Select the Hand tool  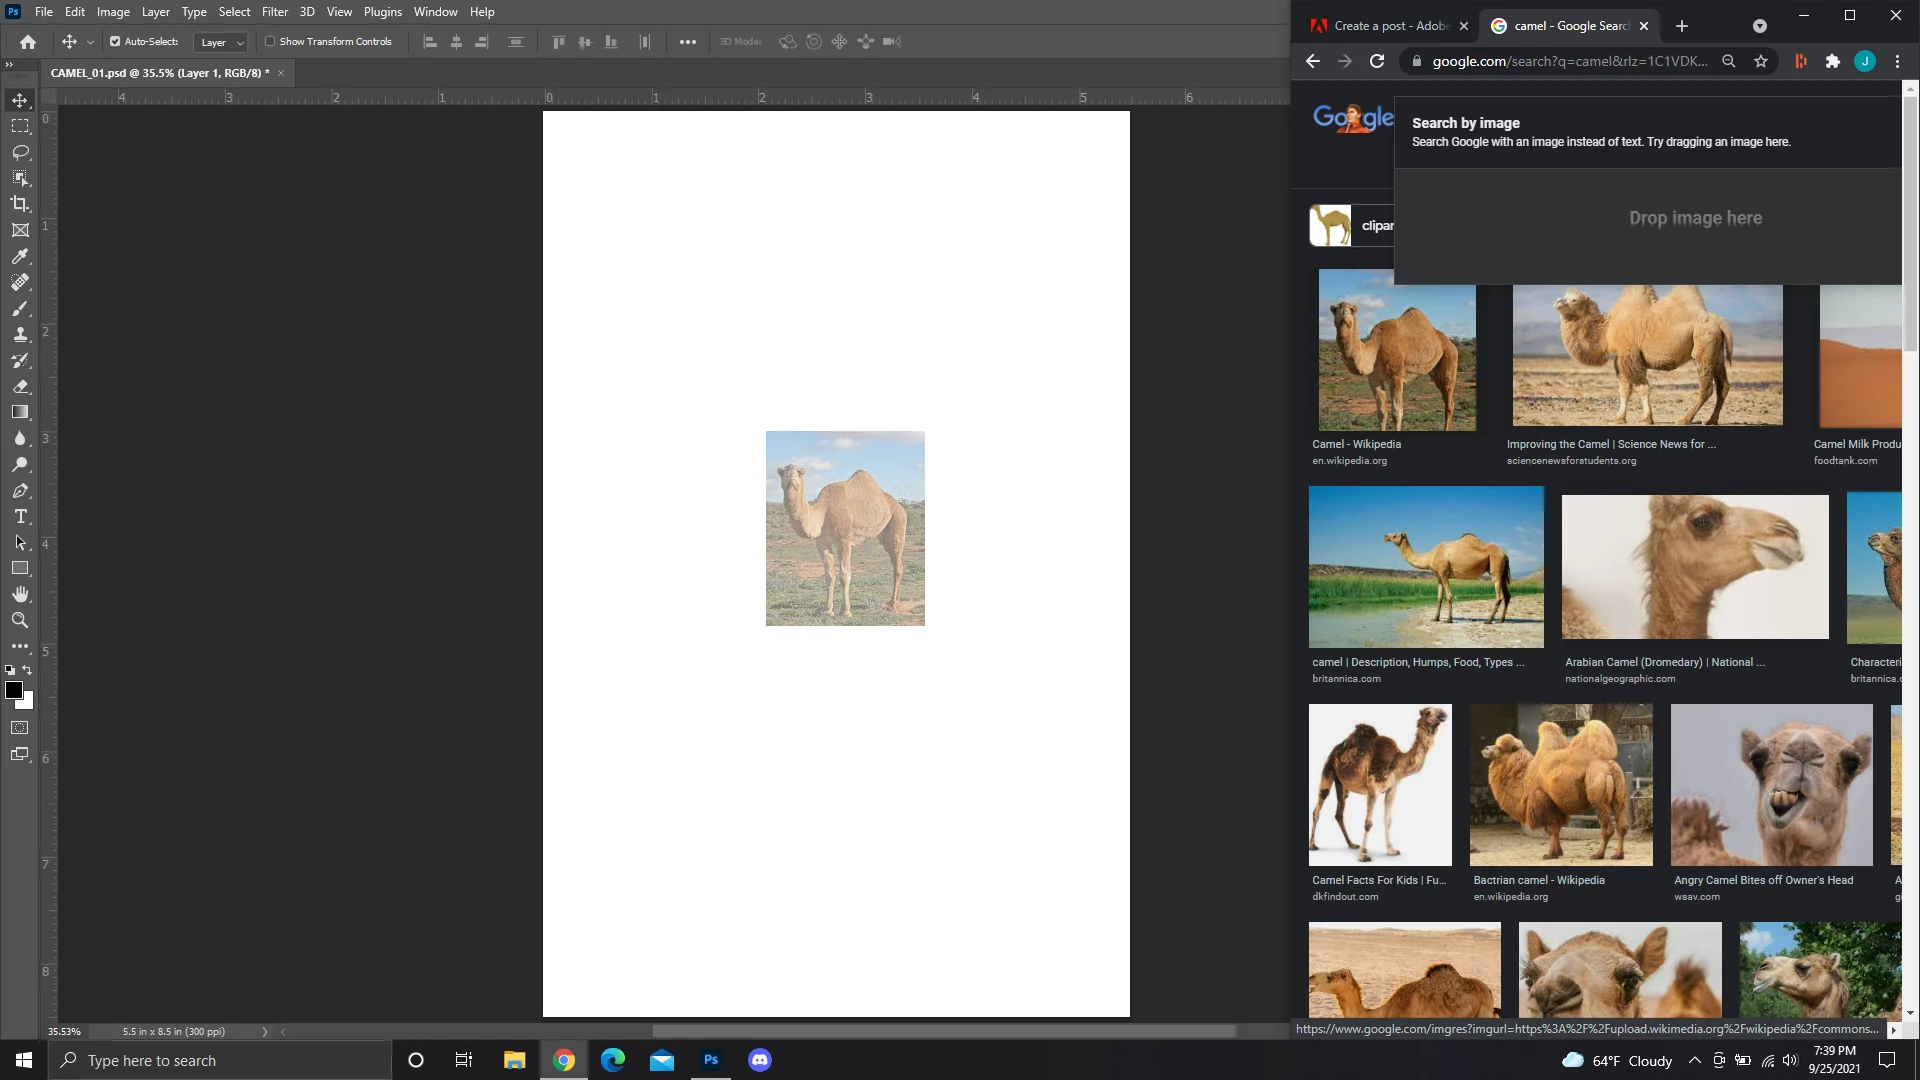coord(20,594)
